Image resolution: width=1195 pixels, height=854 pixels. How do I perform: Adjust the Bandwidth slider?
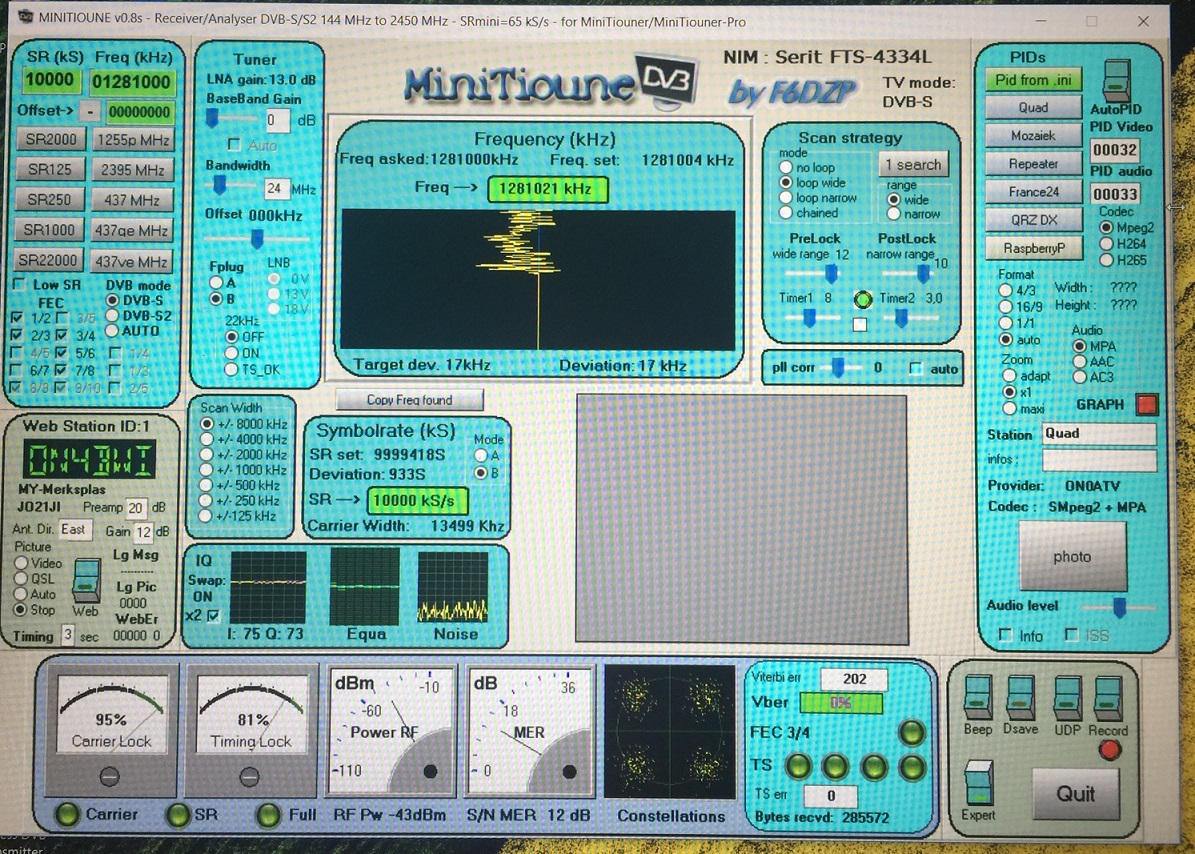219,184
